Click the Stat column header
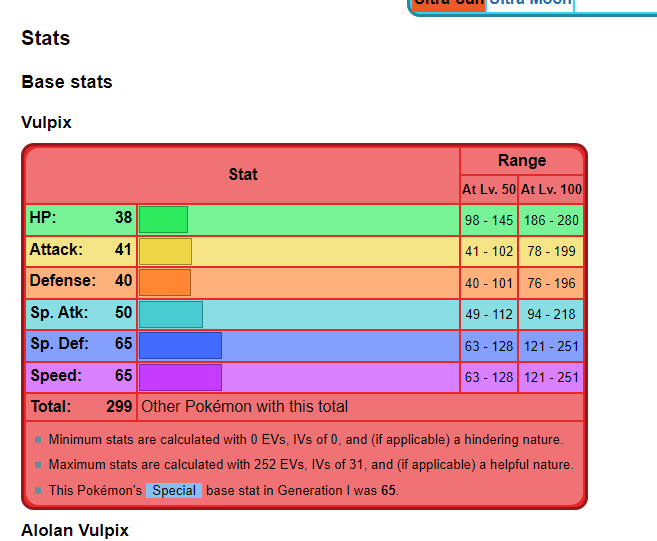Screen dimensions: 657x541 243,174
